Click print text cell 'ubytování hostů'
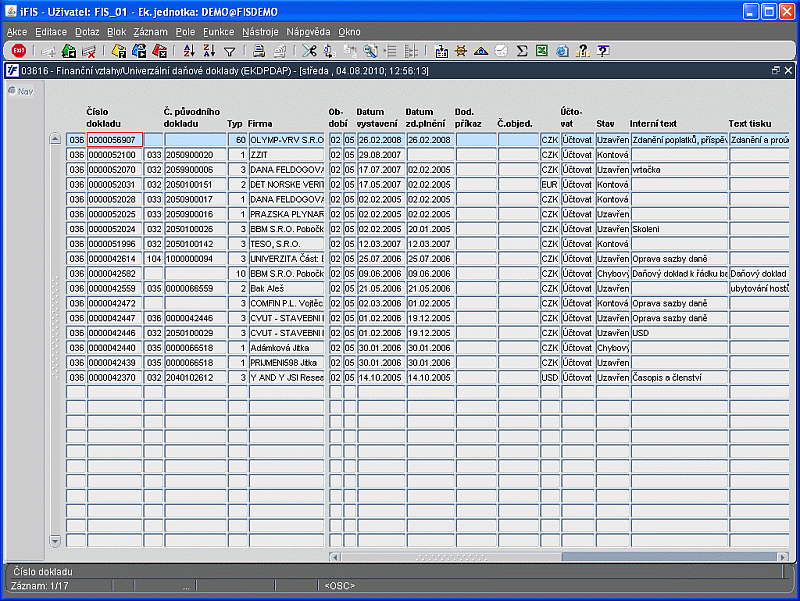 coord(759,288)
